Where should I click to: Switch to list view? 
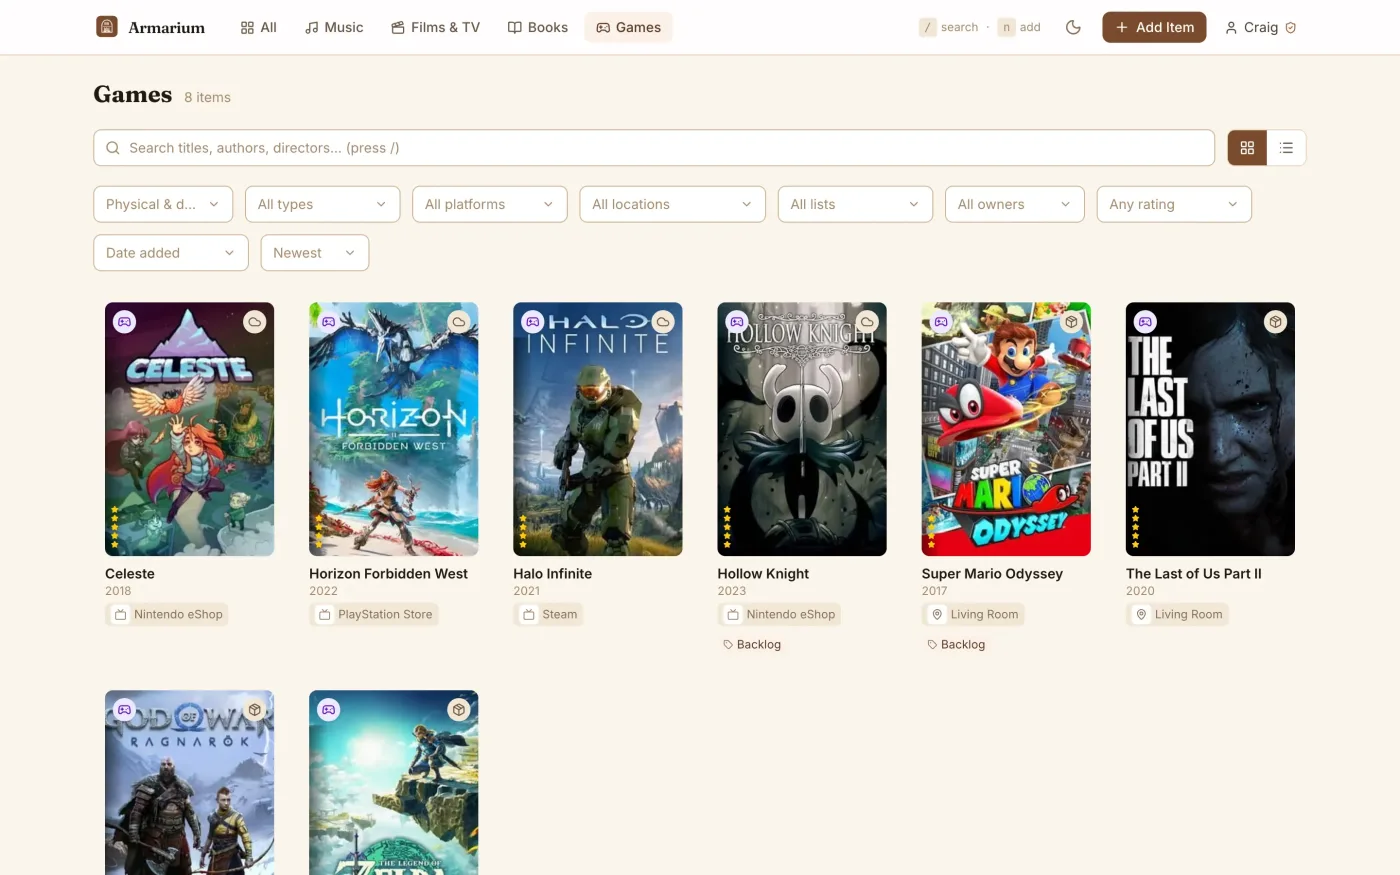click(1286, 148)
